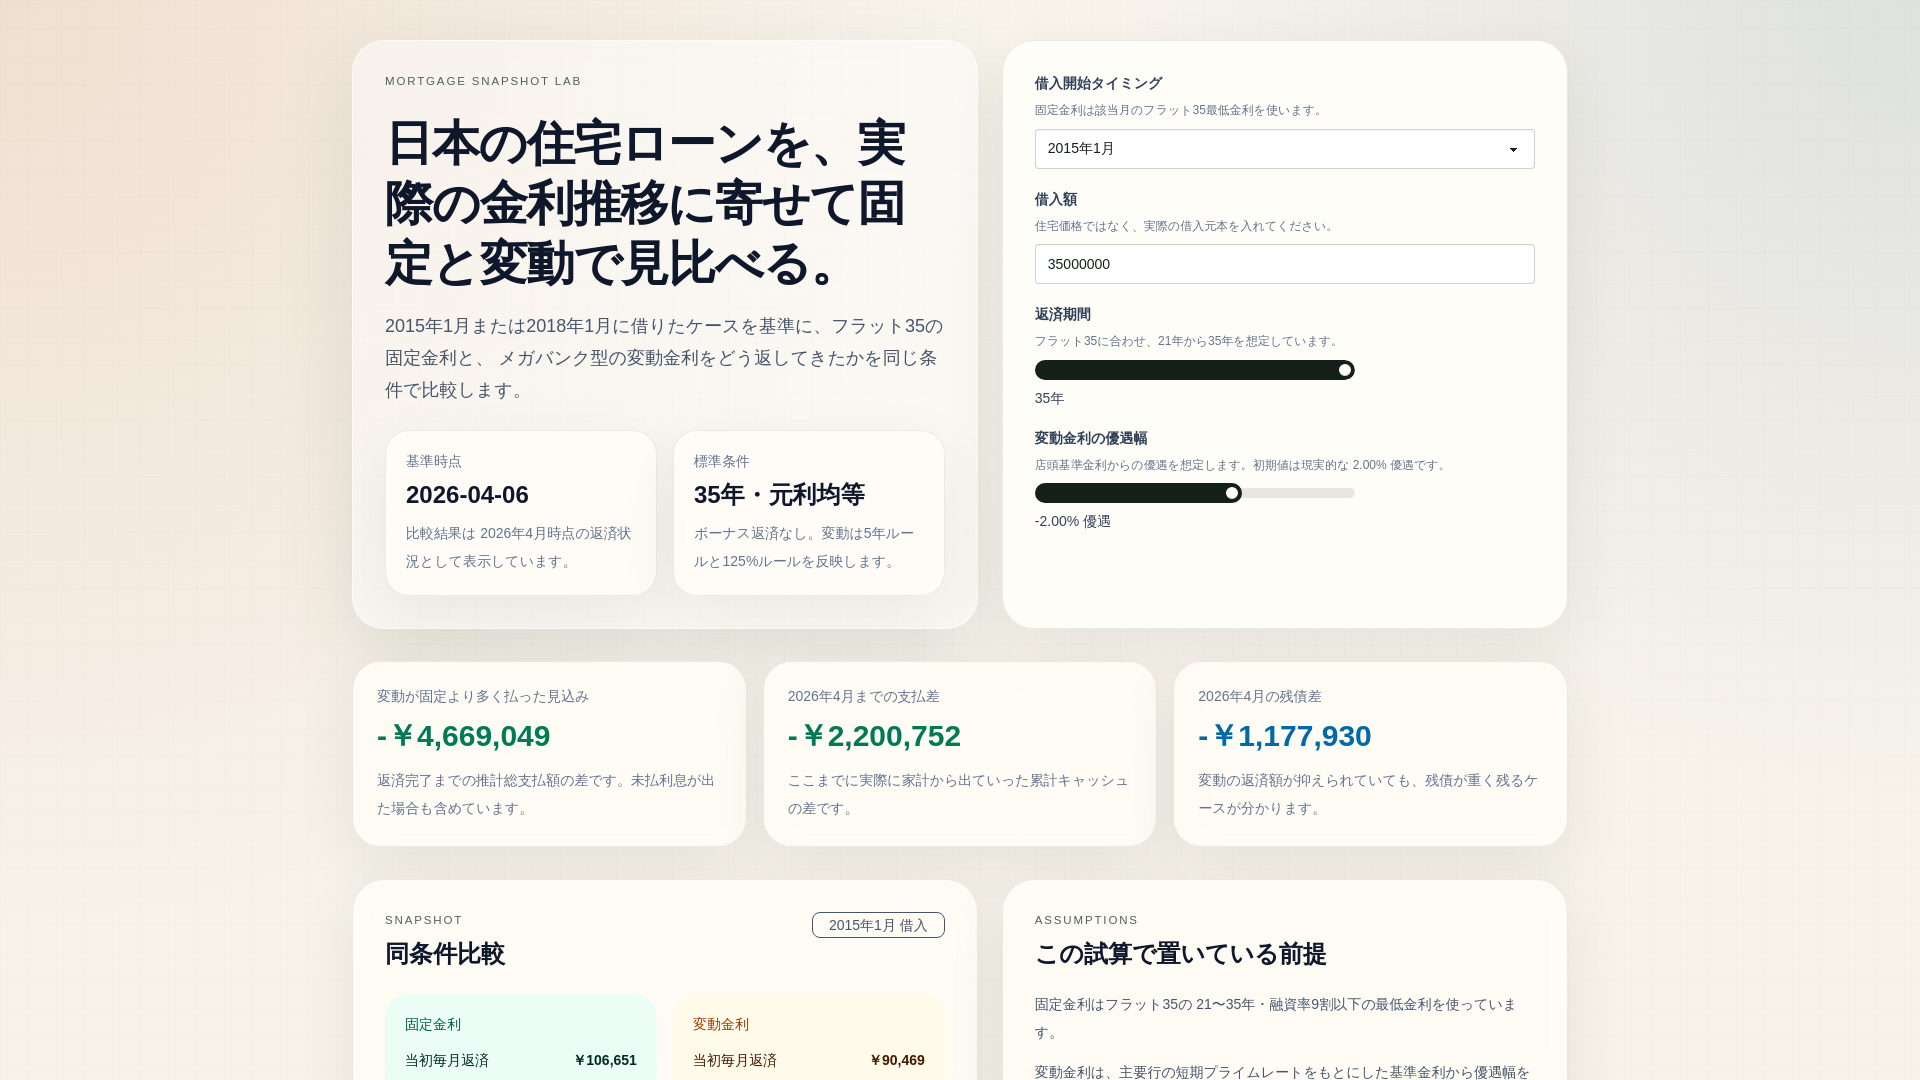This screenshot has width=1920, height=1080.
Task: Click the ASSUMPTIONS section label
Action: (1087, 920)
